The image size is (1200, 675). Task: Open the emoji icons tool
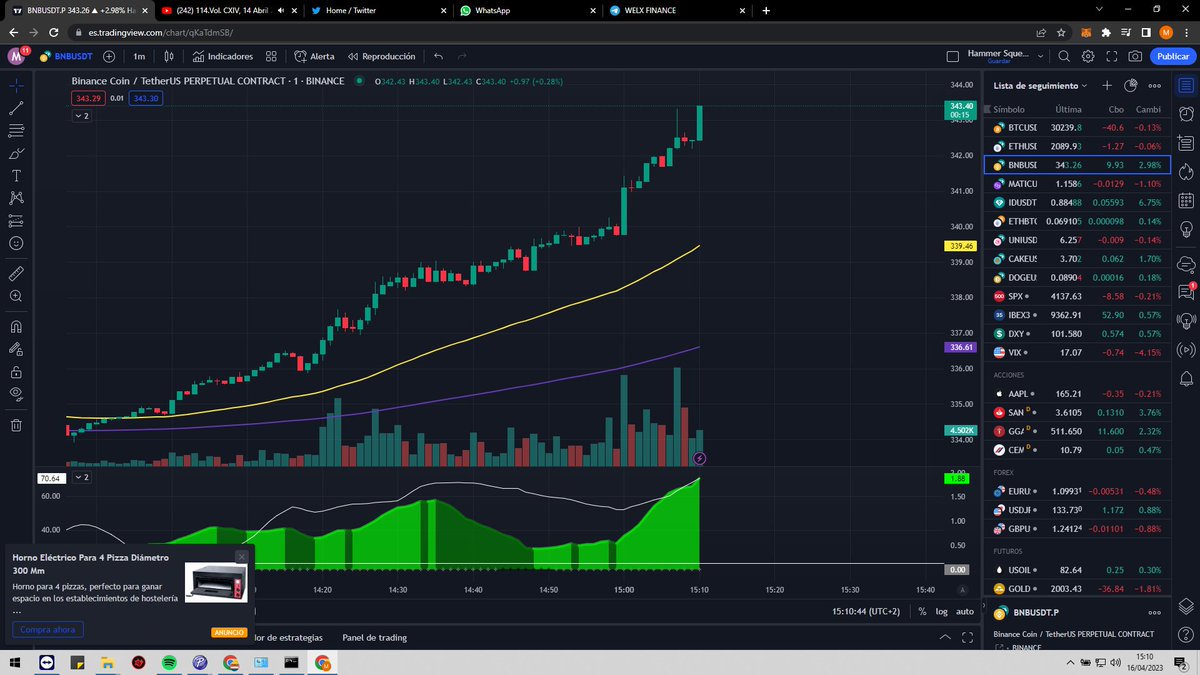(x=16, y=243)
